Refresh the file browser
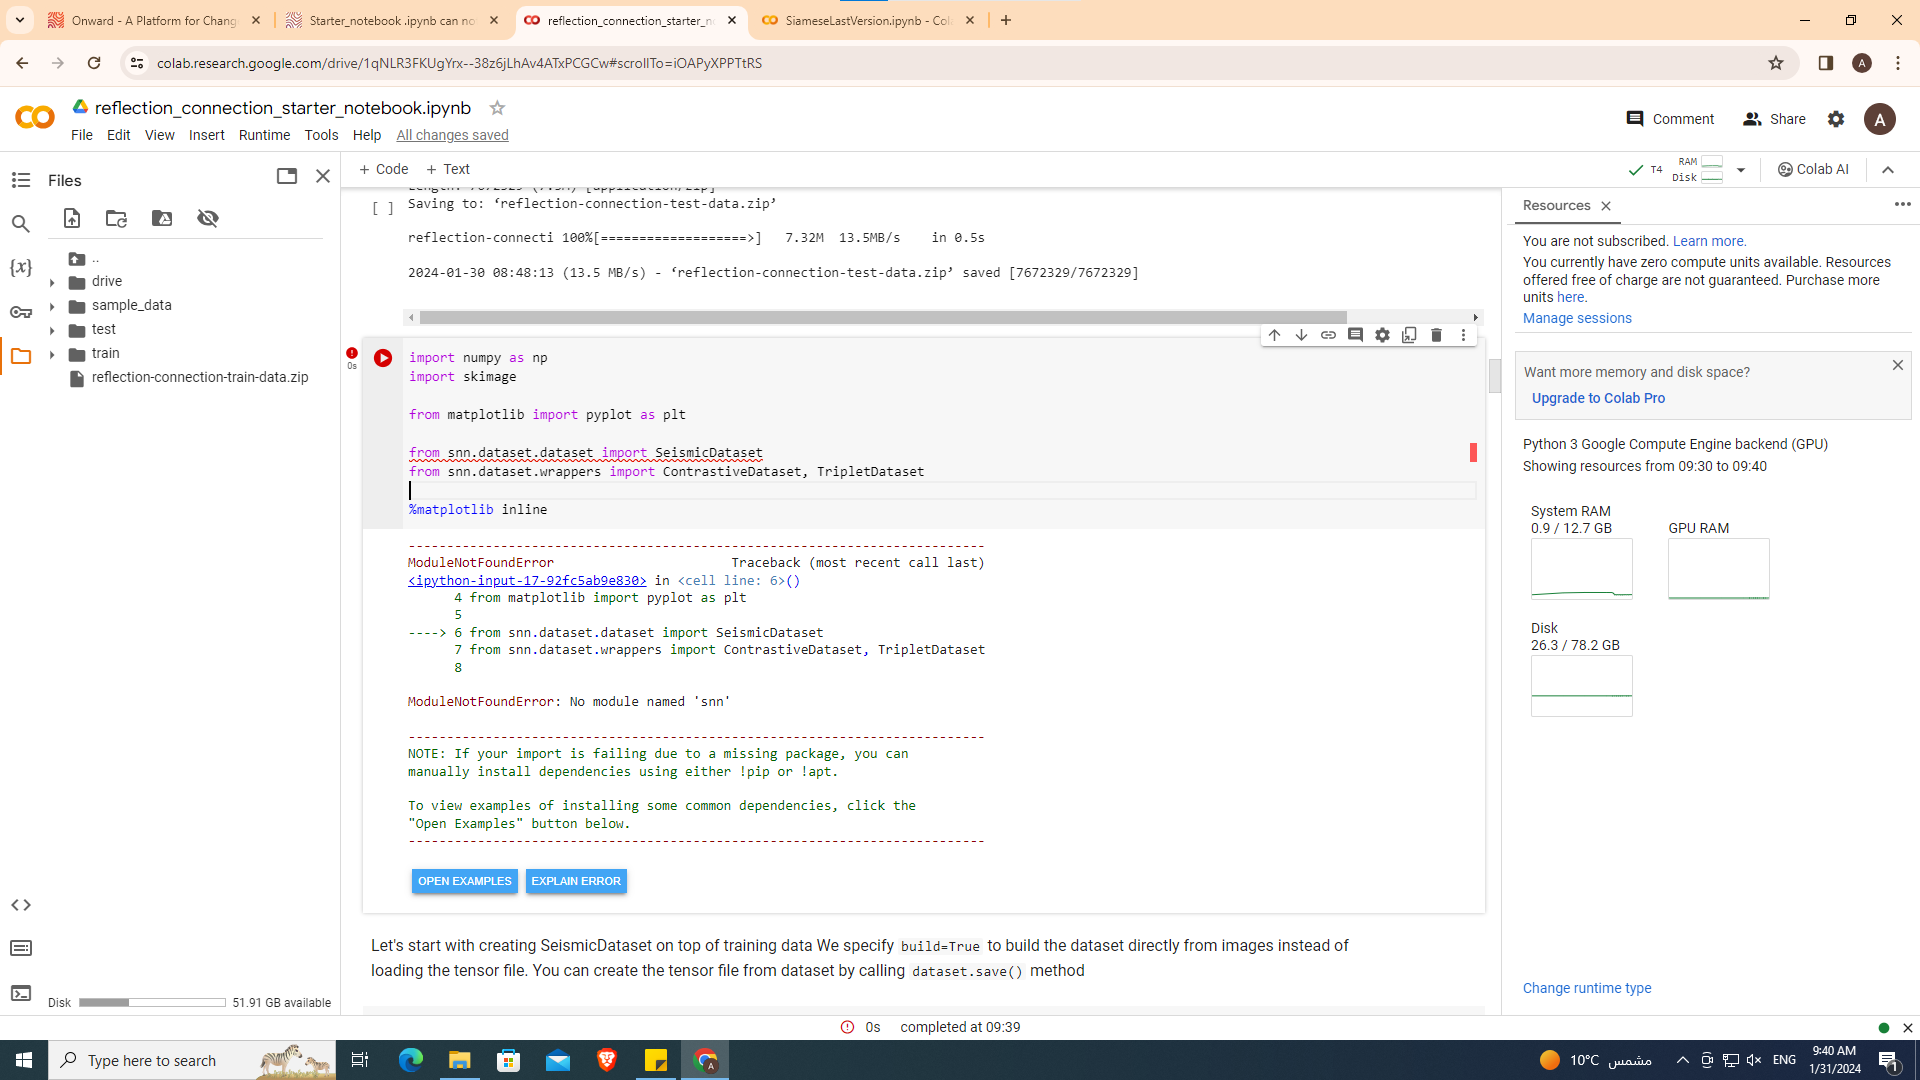The image size is (1920, 1080). (116, 218)
